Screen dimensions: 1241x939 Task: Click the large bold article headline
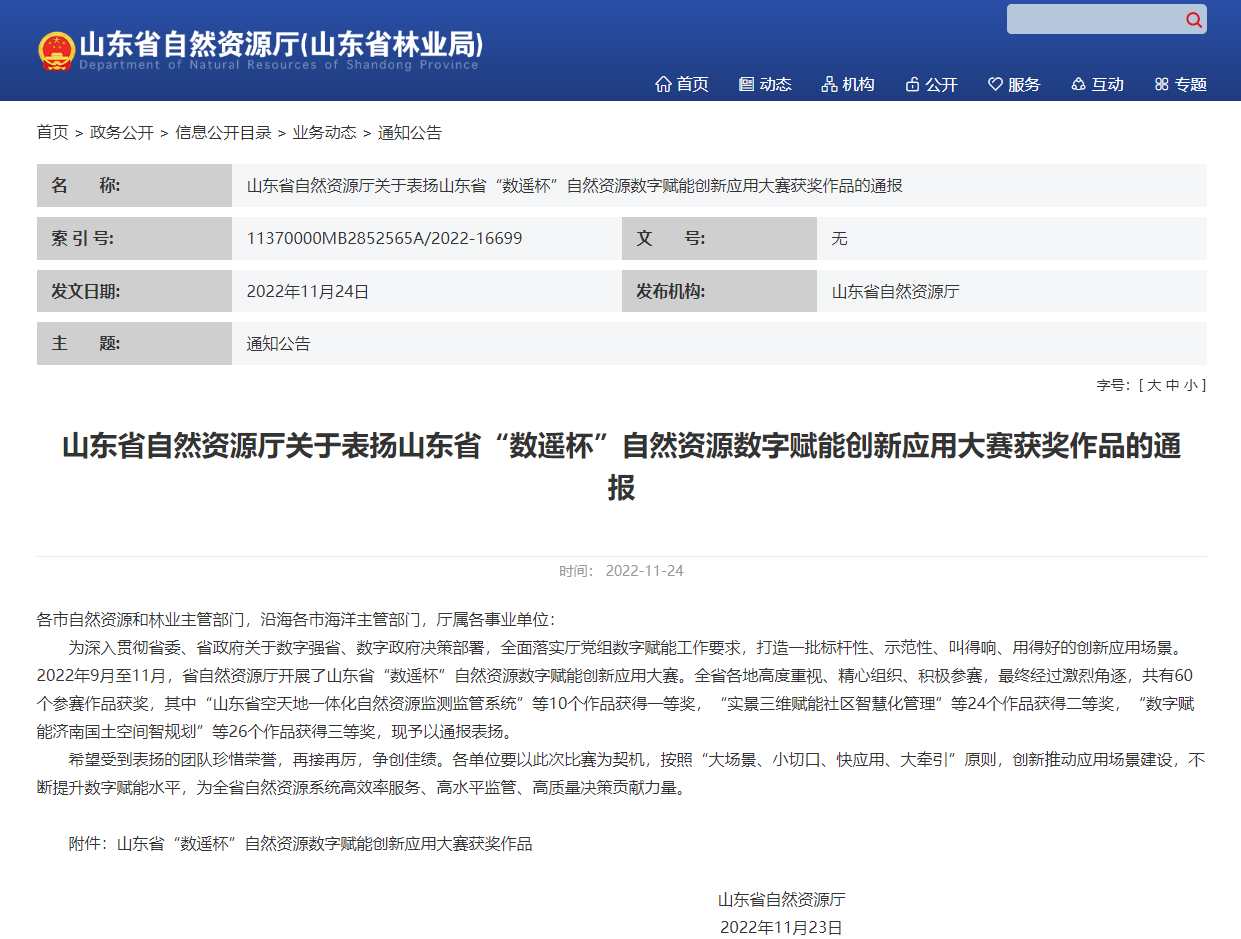click(621, 466)
